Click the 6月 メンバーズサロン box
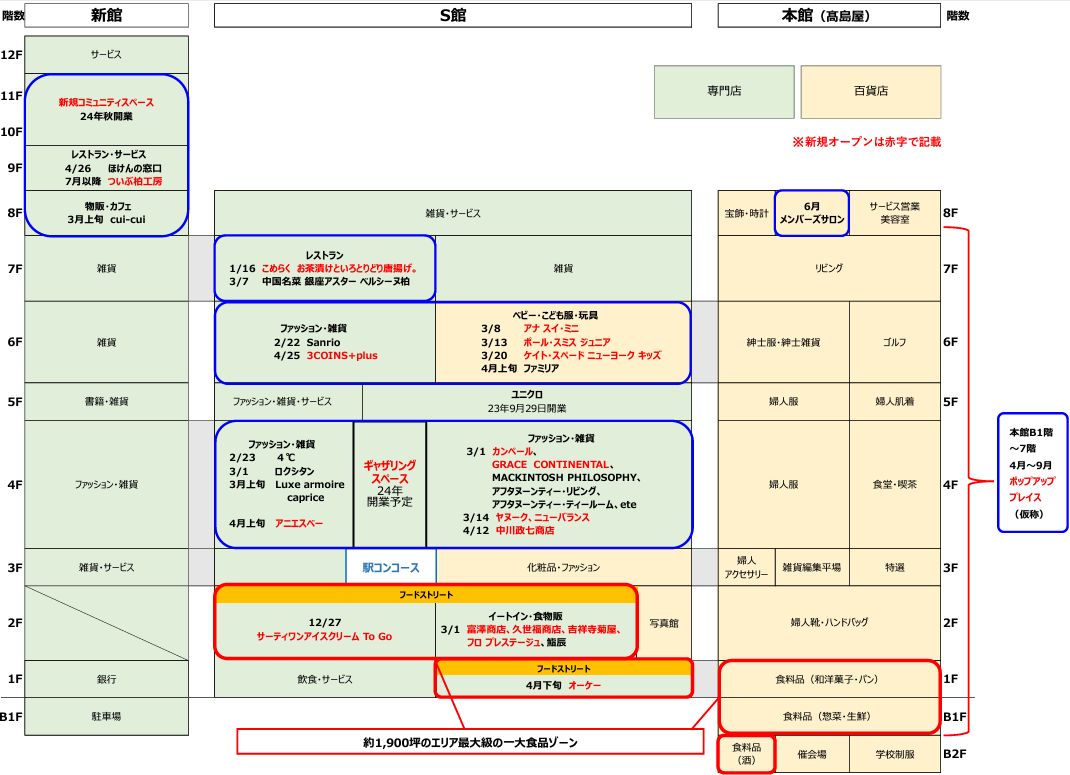This screenshot has height=775, width=1070. (x=811, y=213)
